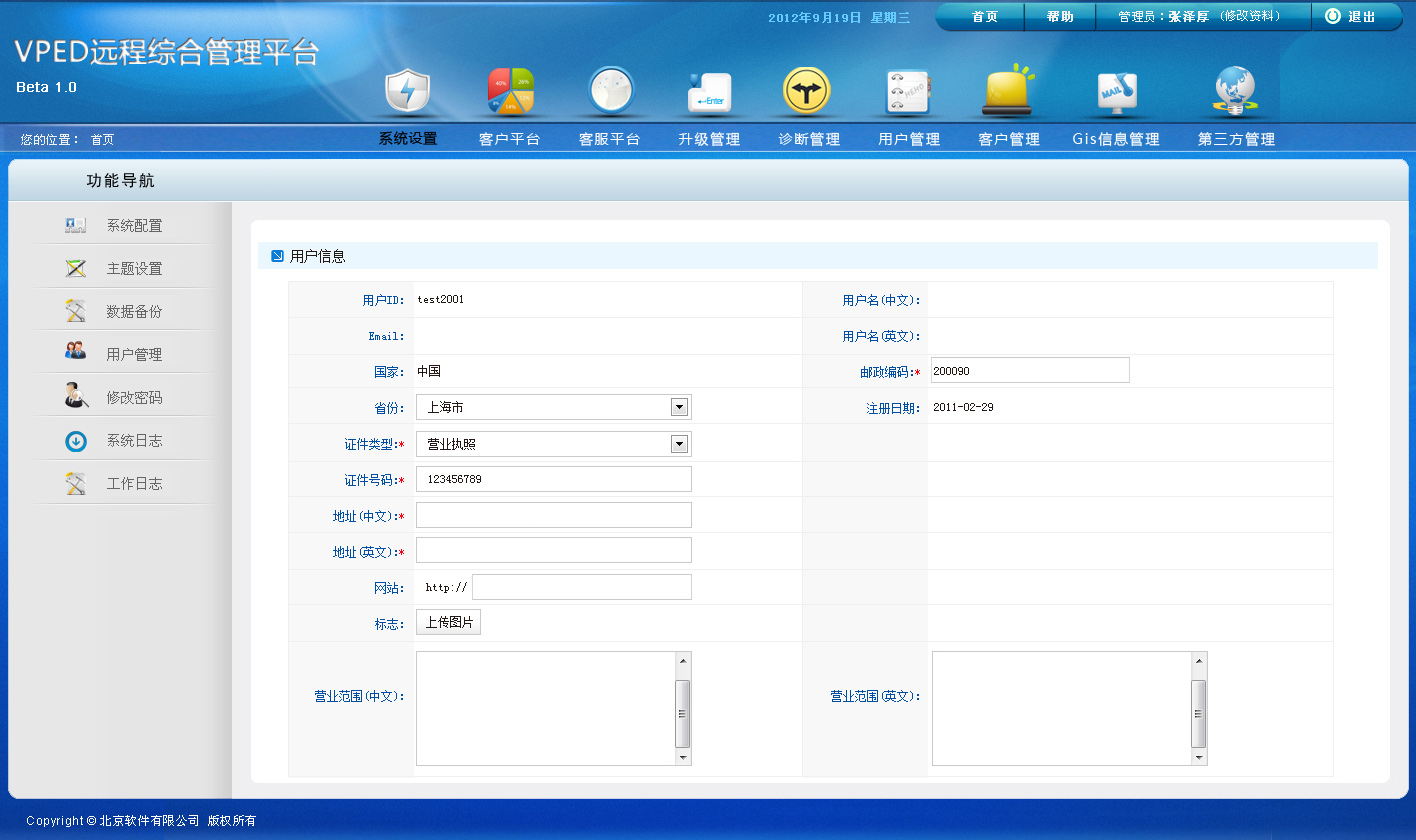Go to the 客服平台 menu tab
This screenshot has height=840, width=1416.
click(609, 139)
